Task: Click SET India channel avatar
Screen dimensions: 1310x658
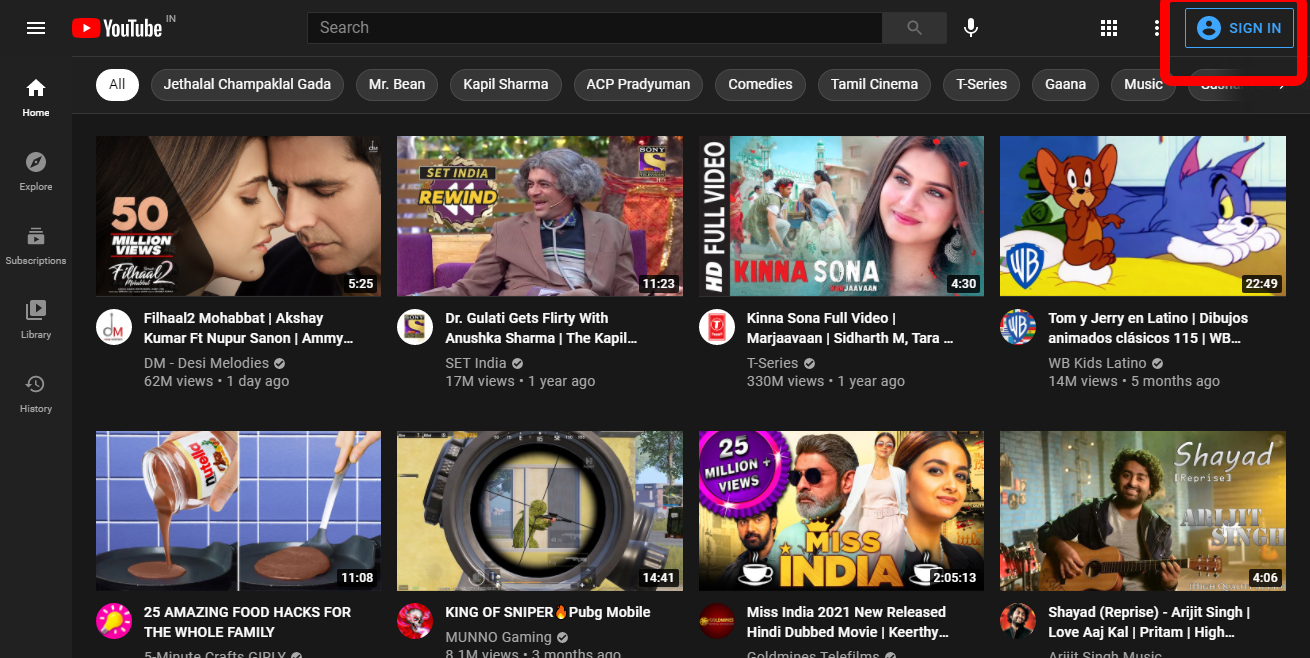Action: [415, 327]
